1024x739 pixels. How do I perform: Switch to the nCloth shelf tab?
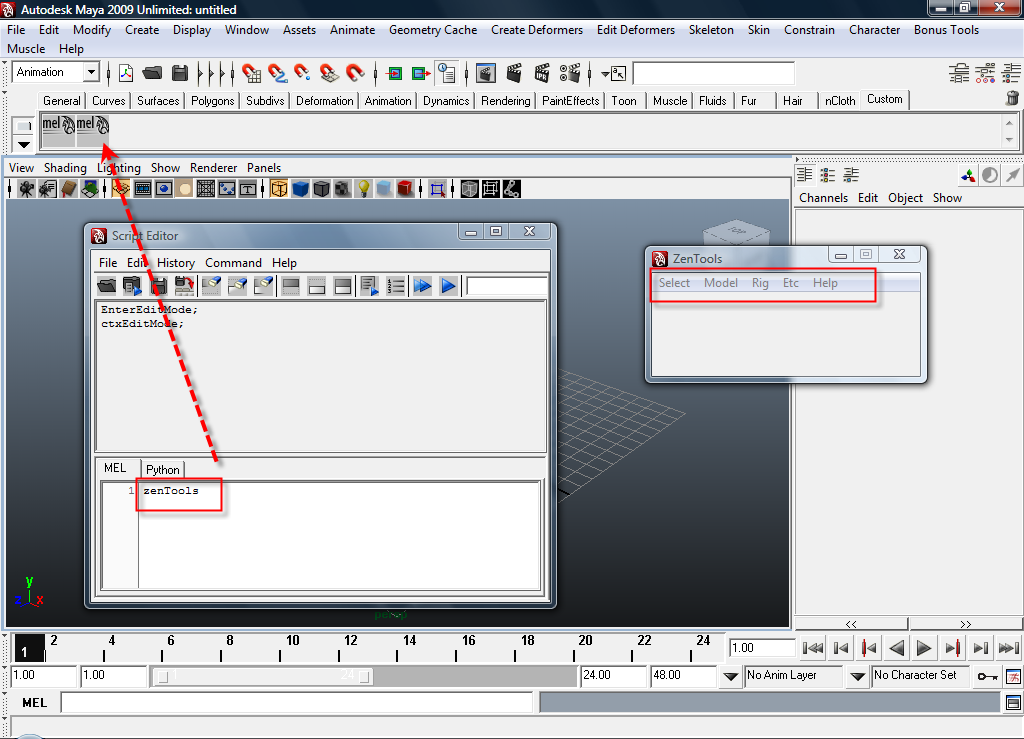click(x=839, y=101)
